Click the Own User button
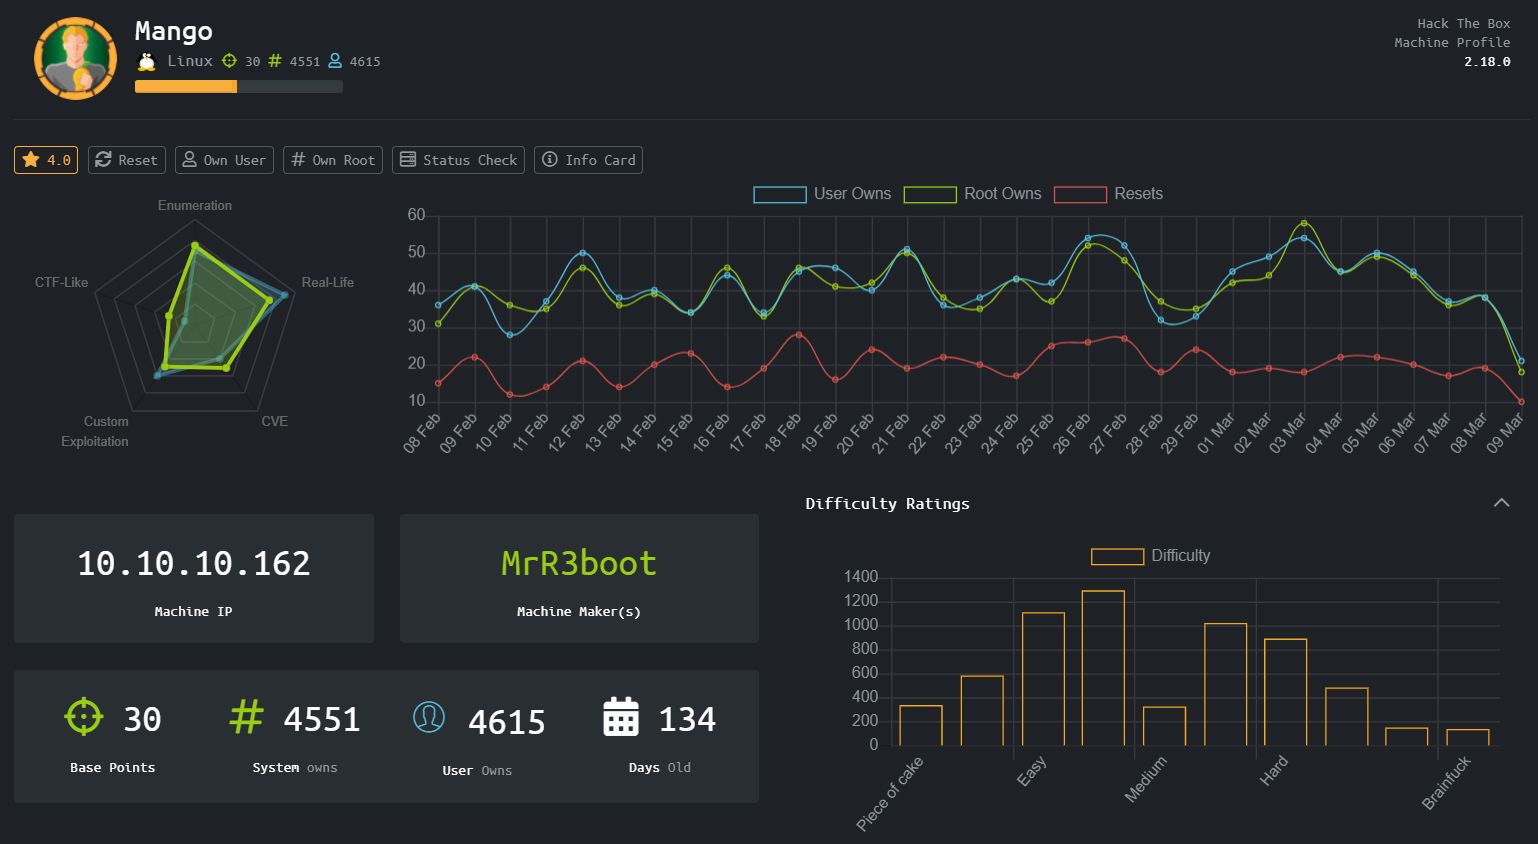This screenshot has width=1538, height=844. (224, 160)
